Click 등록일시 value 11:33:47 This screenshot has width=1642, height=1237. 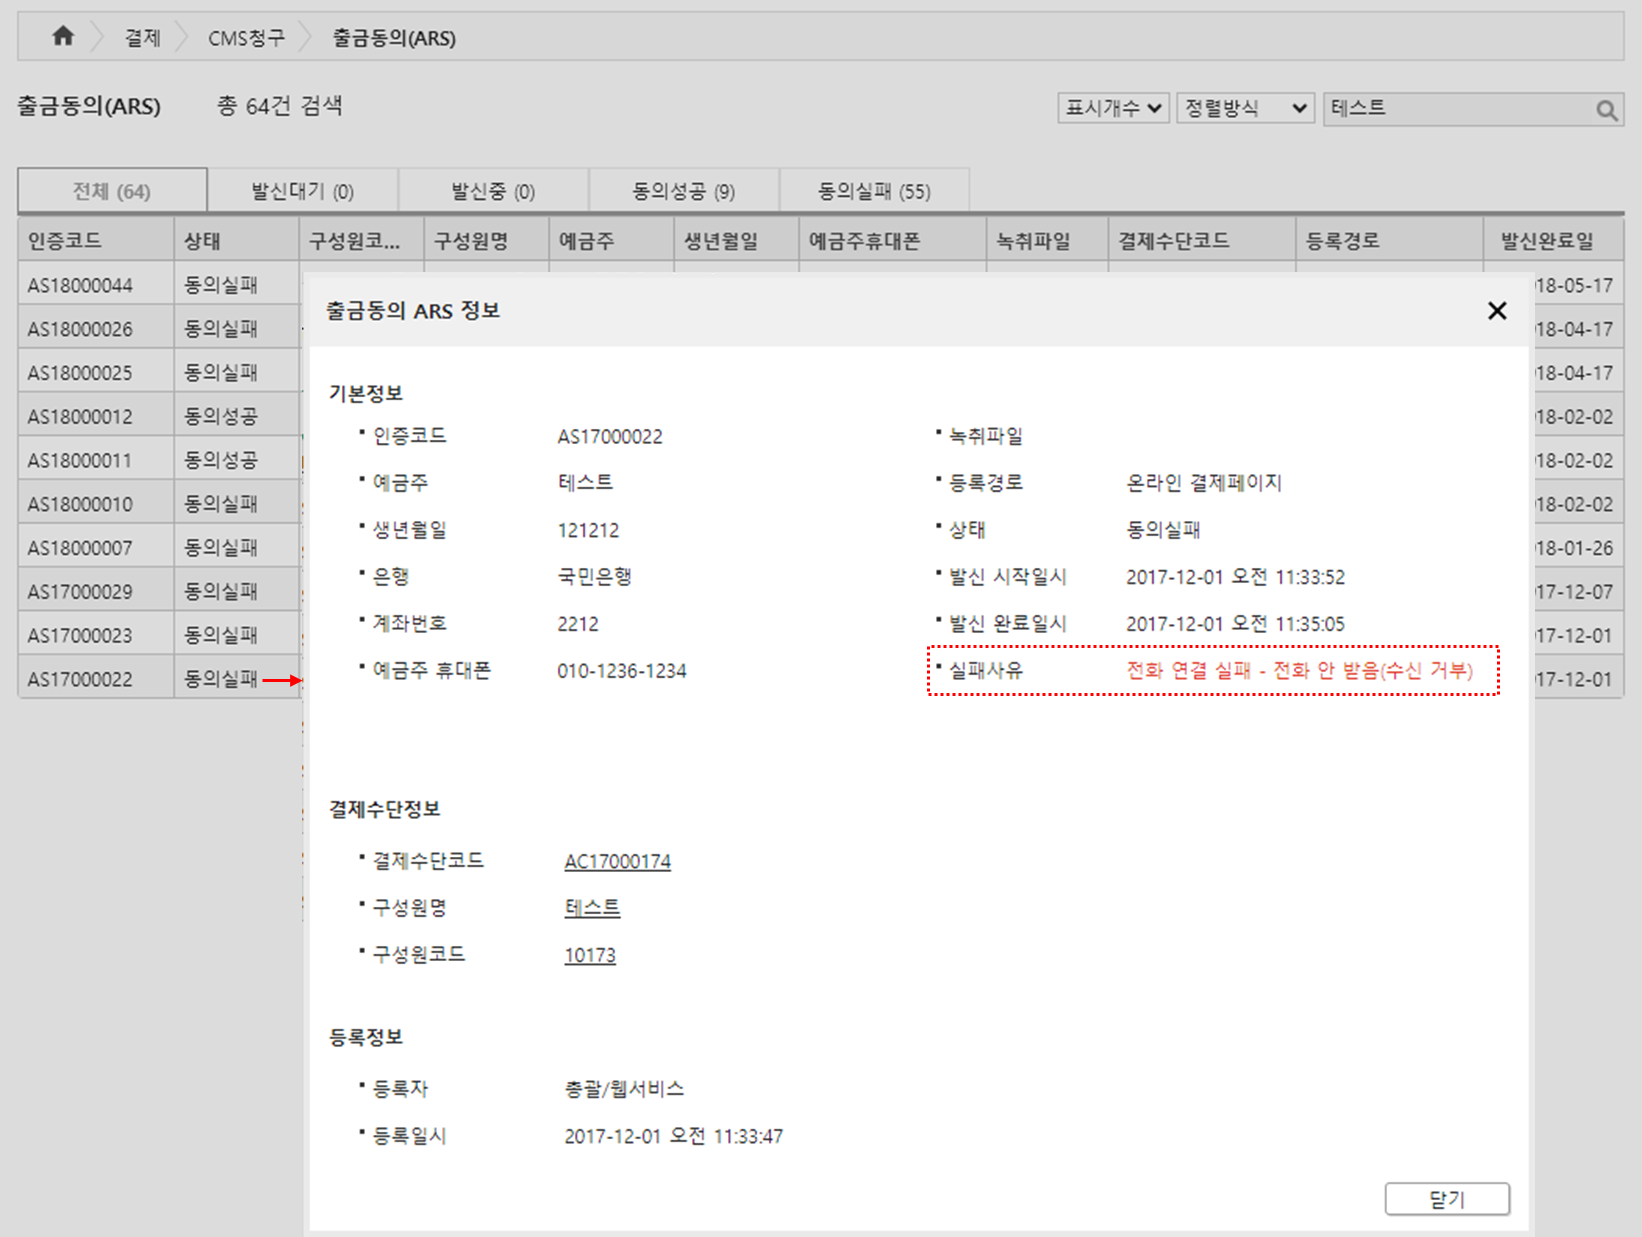(x=674, y=1136)
